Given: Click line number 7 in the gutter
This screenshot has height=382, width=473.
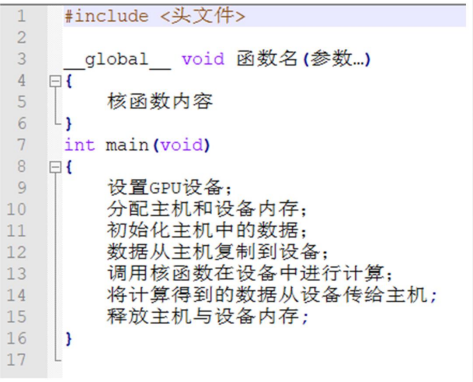Looking at the screenshot, I should [21, 145].
